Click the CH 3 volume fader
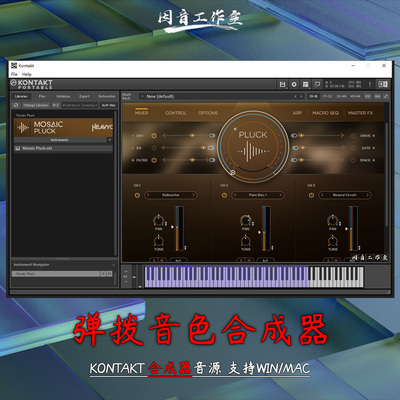The image size is (400, 400). [352, 228]
